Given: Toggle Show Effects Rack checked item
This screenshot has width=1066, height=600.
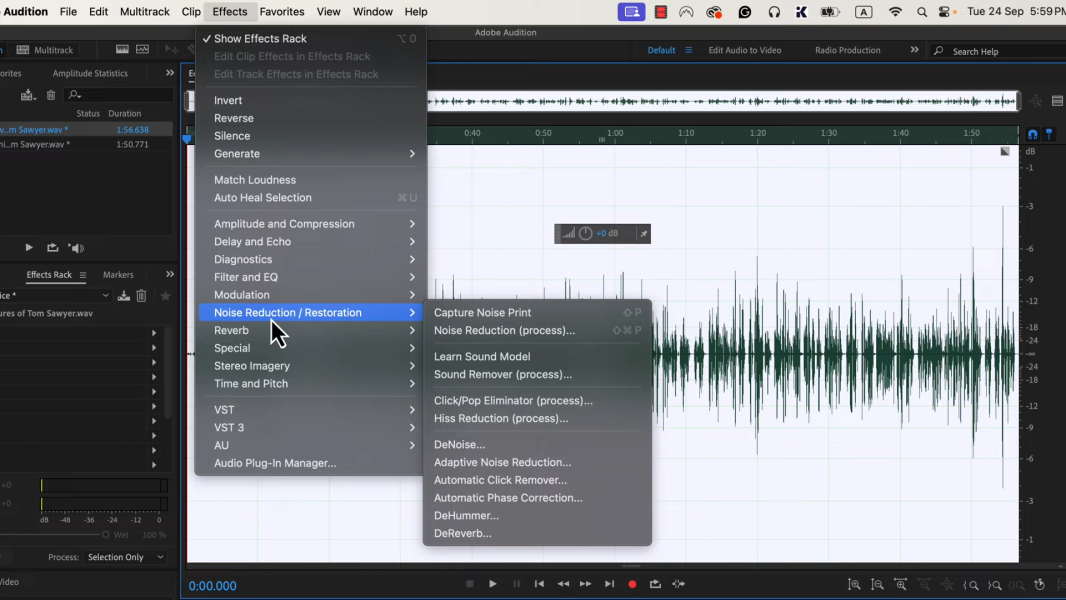Looking at the screenshot, I should (310, 39).
